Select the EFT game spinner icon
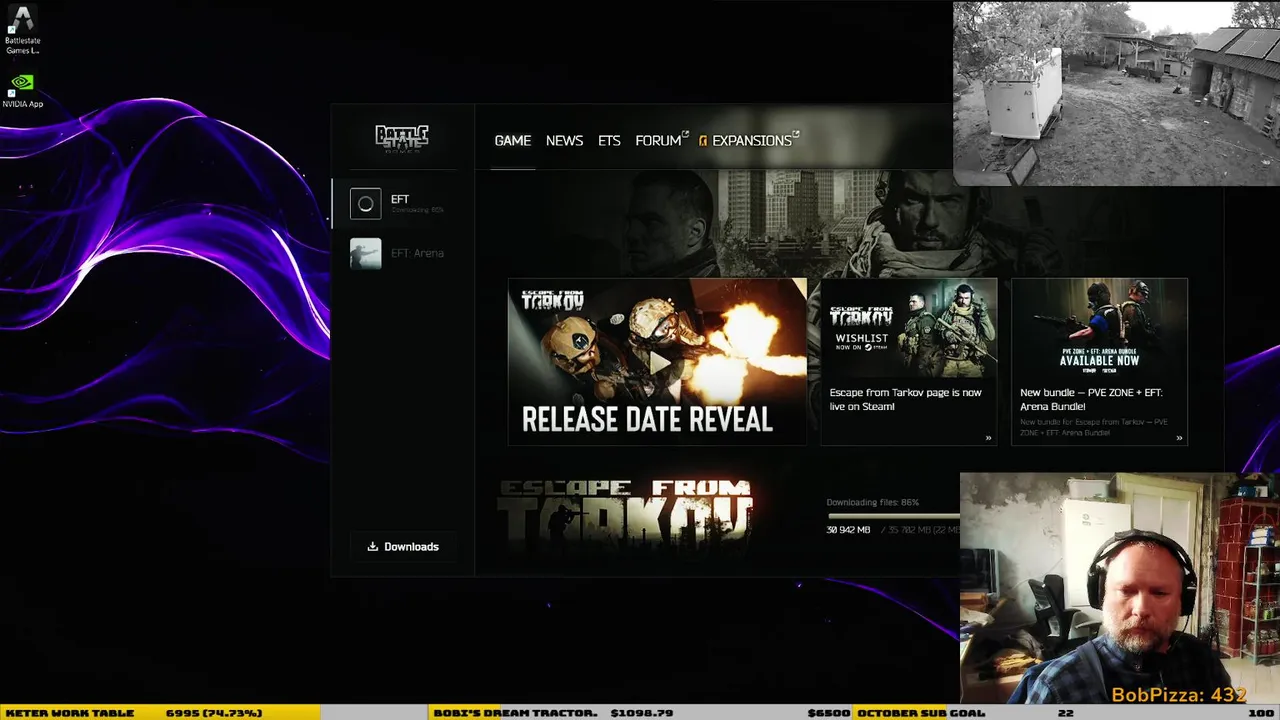This screenshot has width=1280, height=720. pyautogui.click(x=365, y=204)
